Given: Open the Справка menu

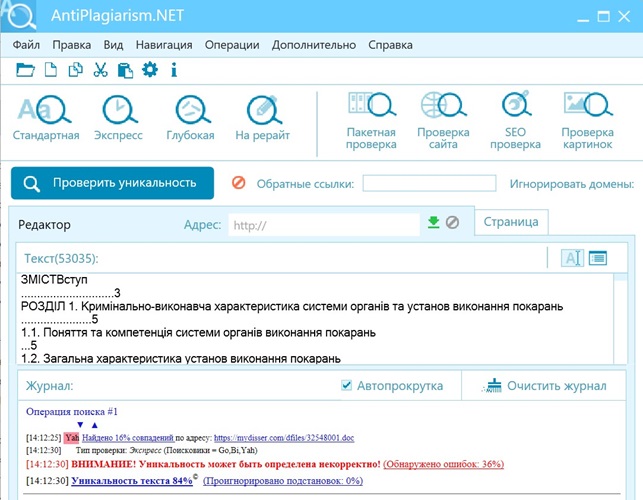Looking at the screenshot, I should [x=390, y=45].
